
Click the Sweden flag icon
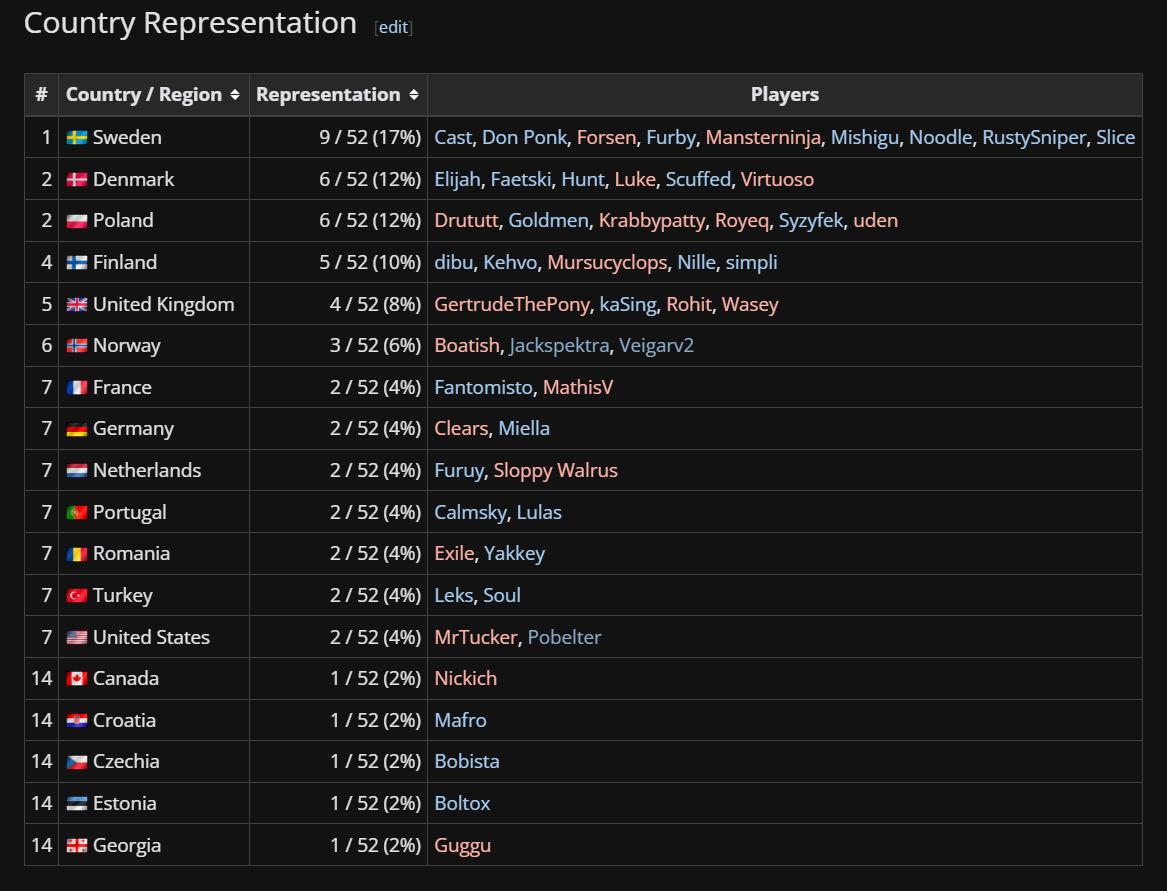(x=77, y=138)
